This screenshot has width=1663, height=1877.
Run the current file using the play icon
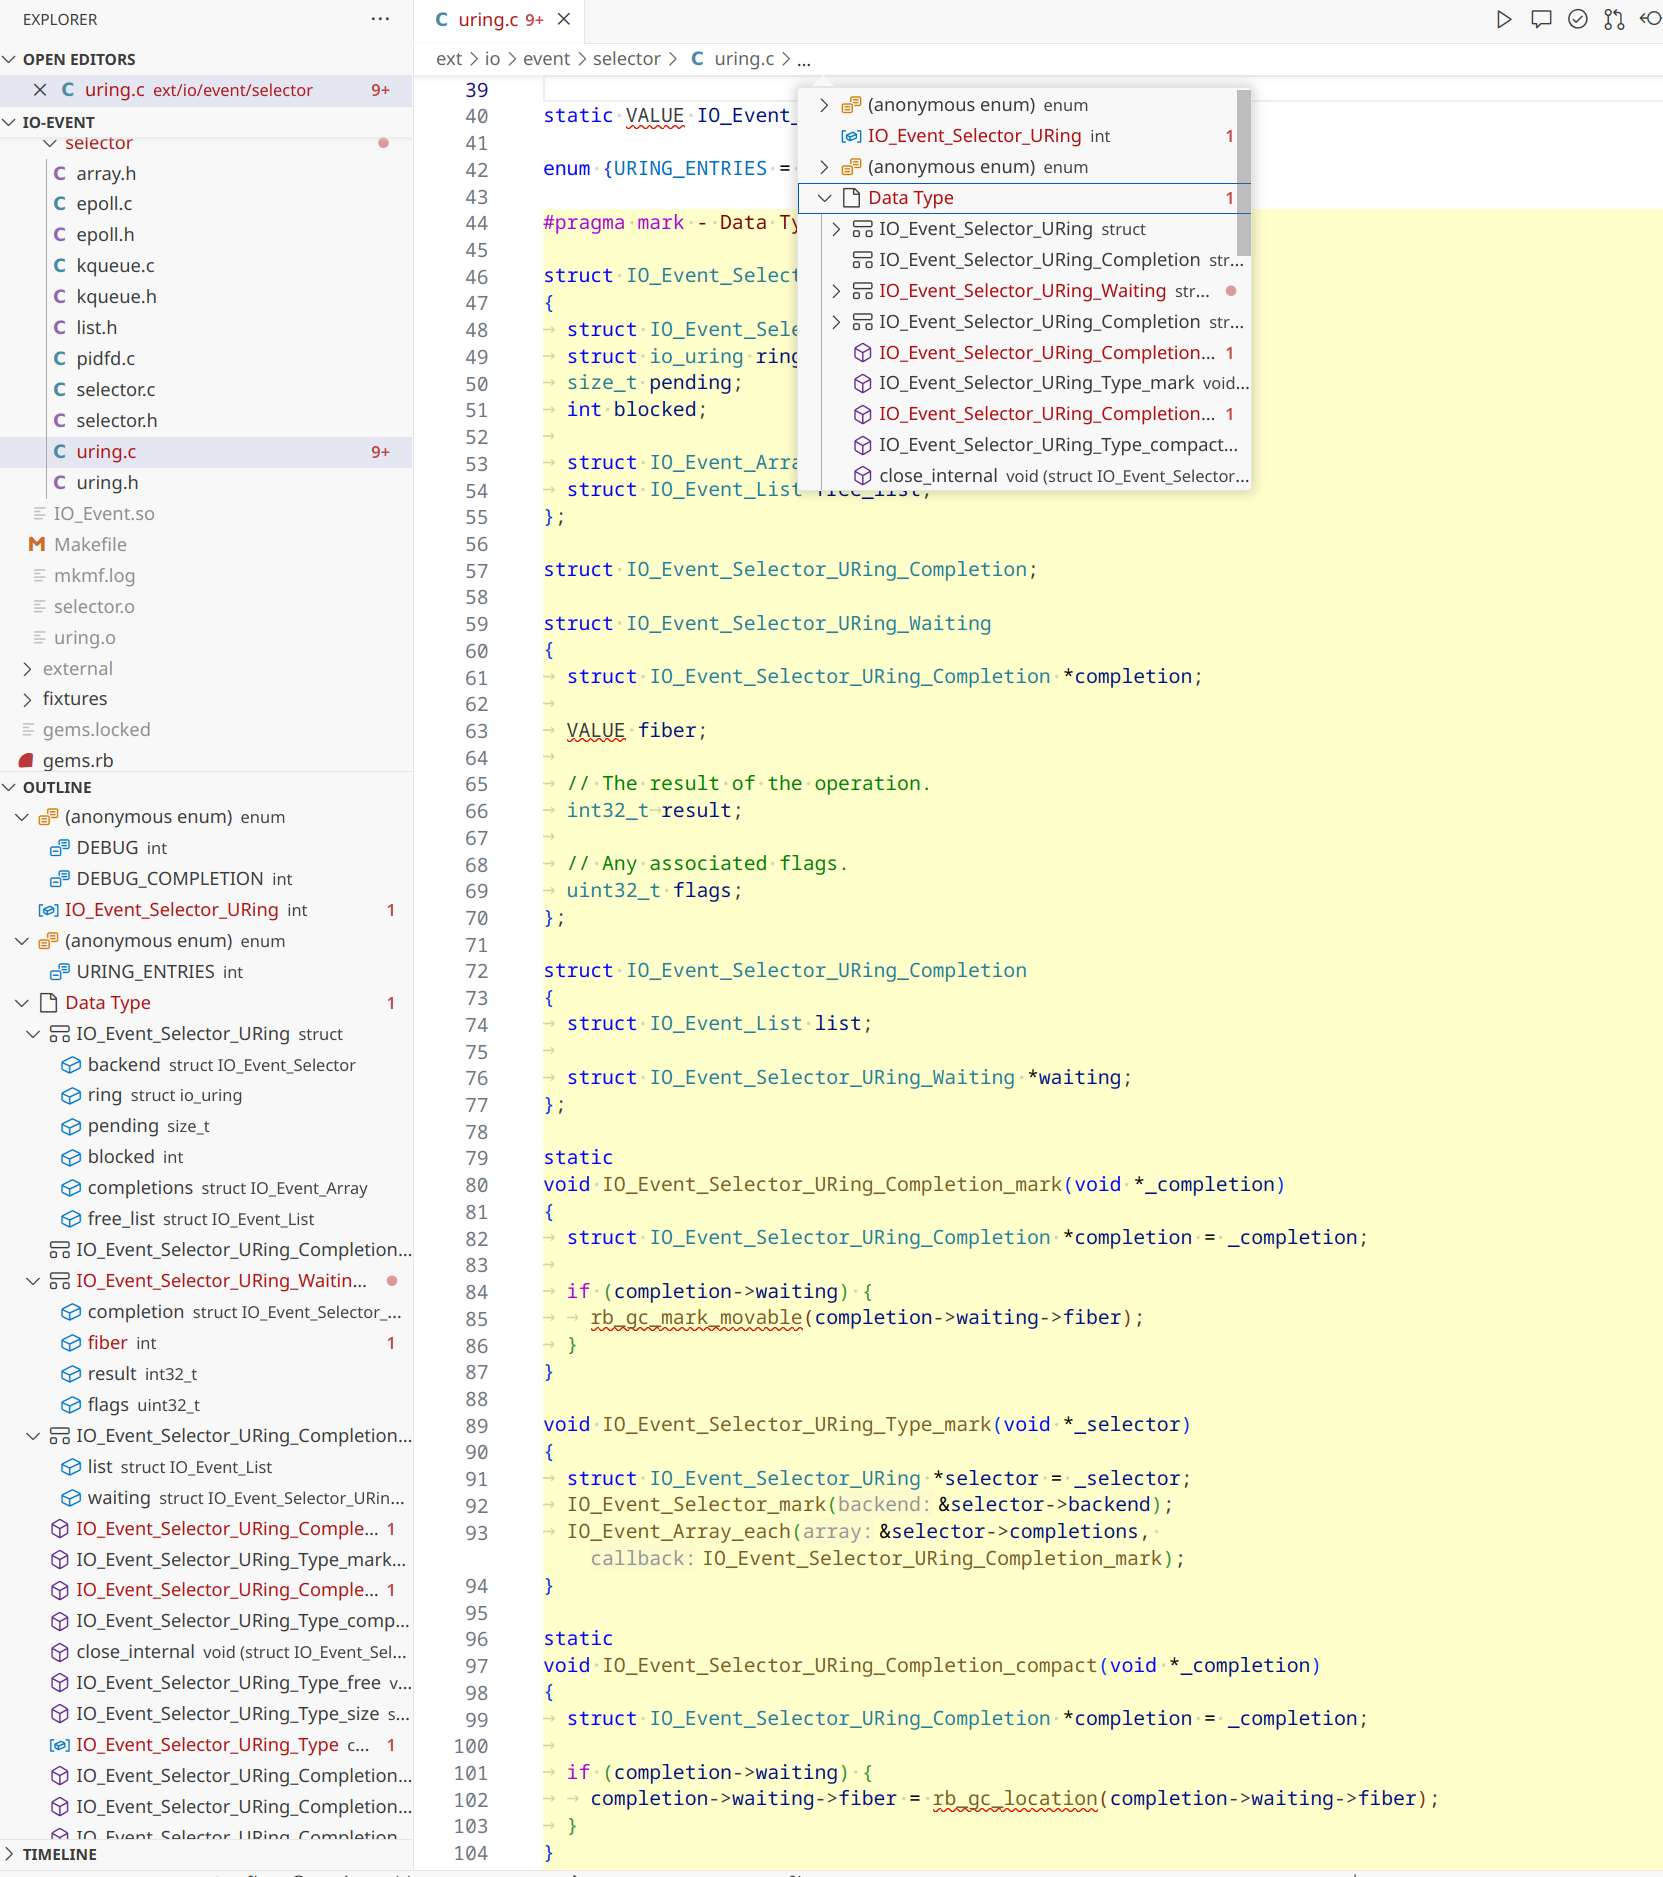tap(1504, 18)
